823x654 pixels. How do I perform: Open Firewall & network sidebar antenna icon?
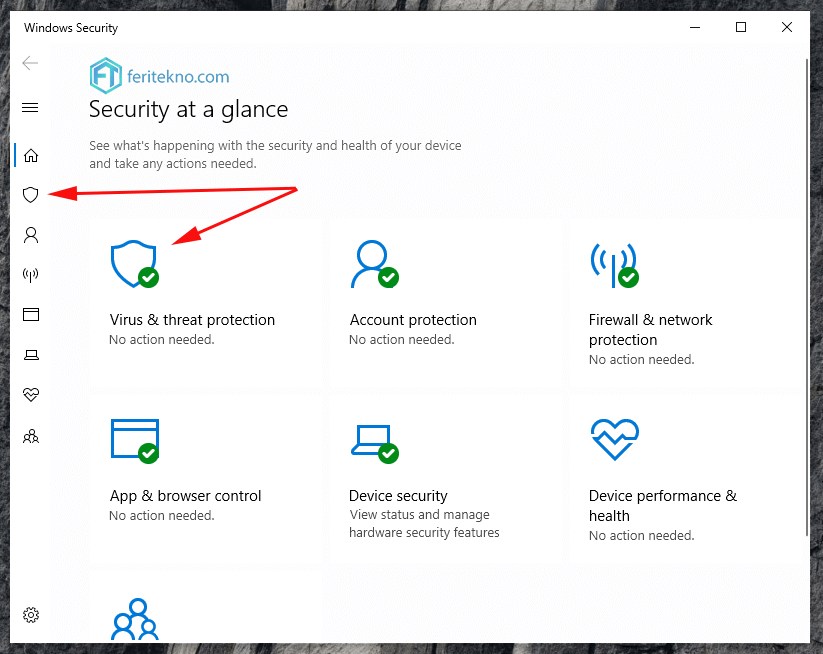(30, 275)
